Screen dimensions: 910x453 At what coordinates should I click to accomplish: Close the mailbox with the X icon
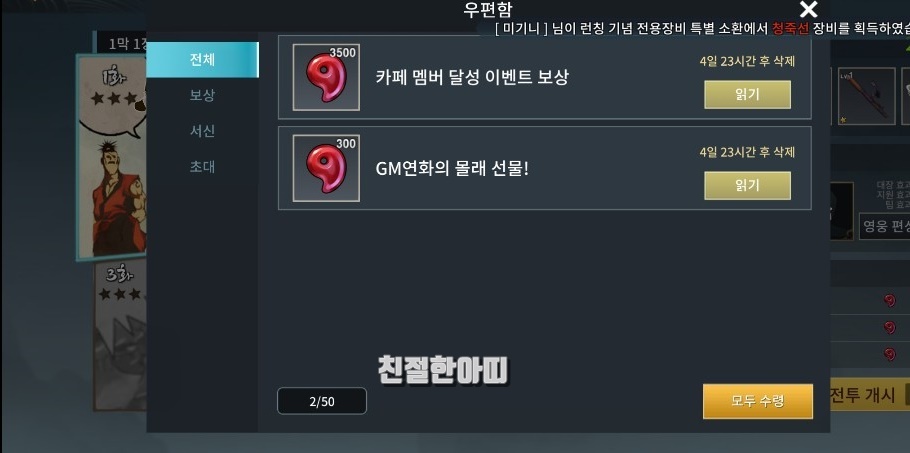tap(808, 10)
